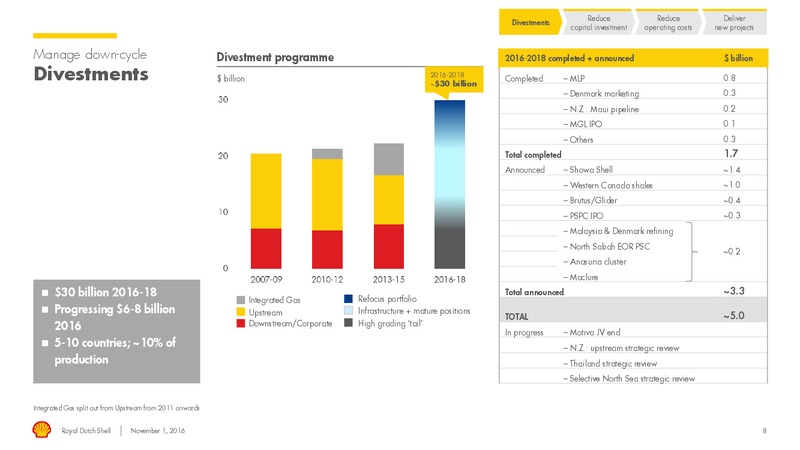Click the Downstream/Corporate red legend swatch
This screenshot has height=450, width=800.
[x=241, y=323]
